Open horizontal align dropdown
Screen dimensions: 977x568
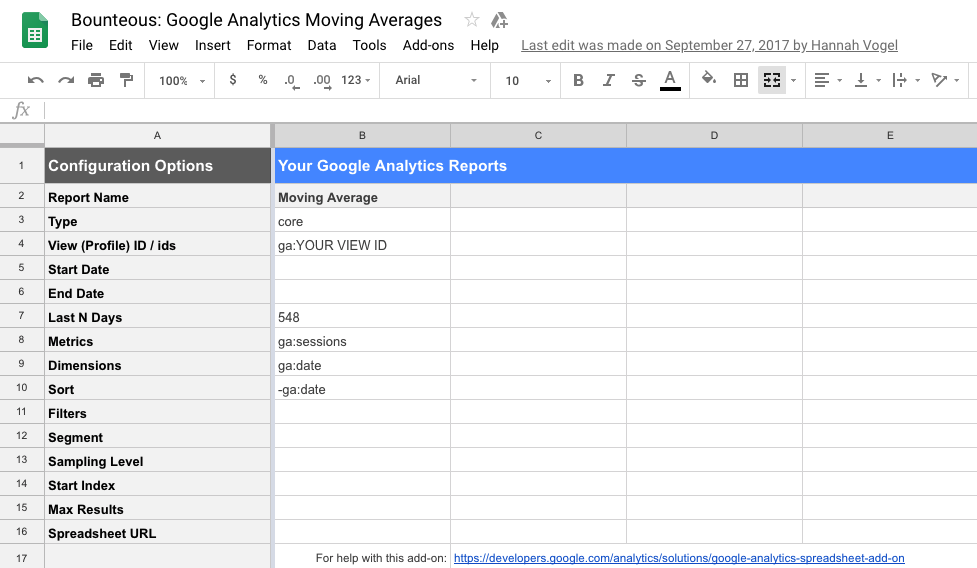point(828,80)
